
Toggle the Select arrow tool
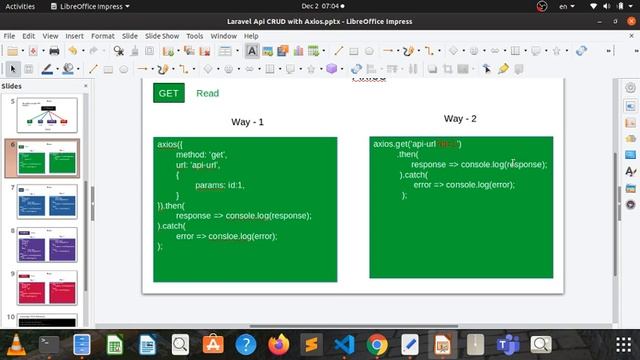point(13,69)
